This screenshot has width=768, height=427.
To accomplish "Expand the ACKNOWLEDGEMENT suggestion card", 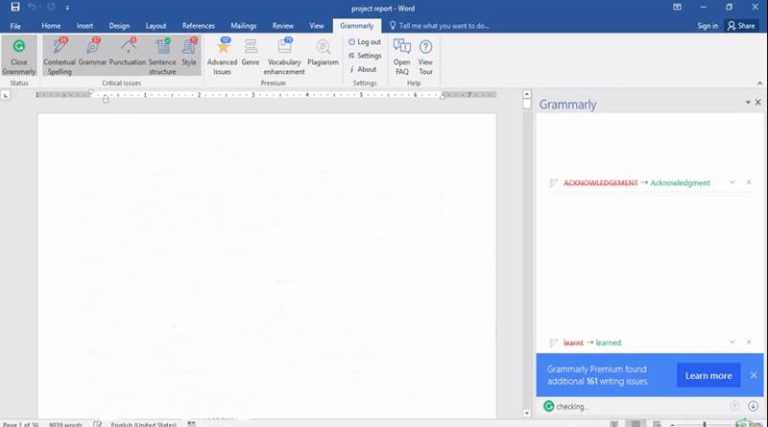I will coord(732,182).
